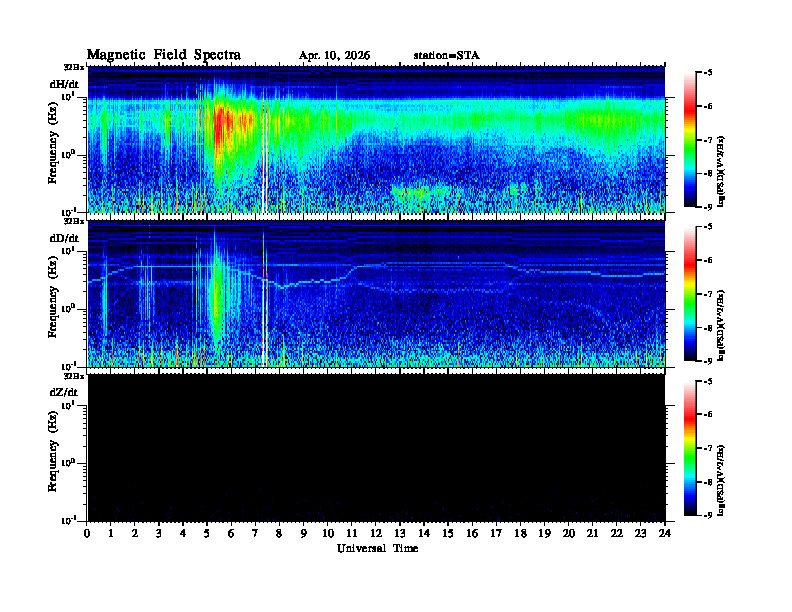Click the hour 23 tick label
Viewport: 792px width, 612px height.
pyautogui.click(x=640, y=533)
